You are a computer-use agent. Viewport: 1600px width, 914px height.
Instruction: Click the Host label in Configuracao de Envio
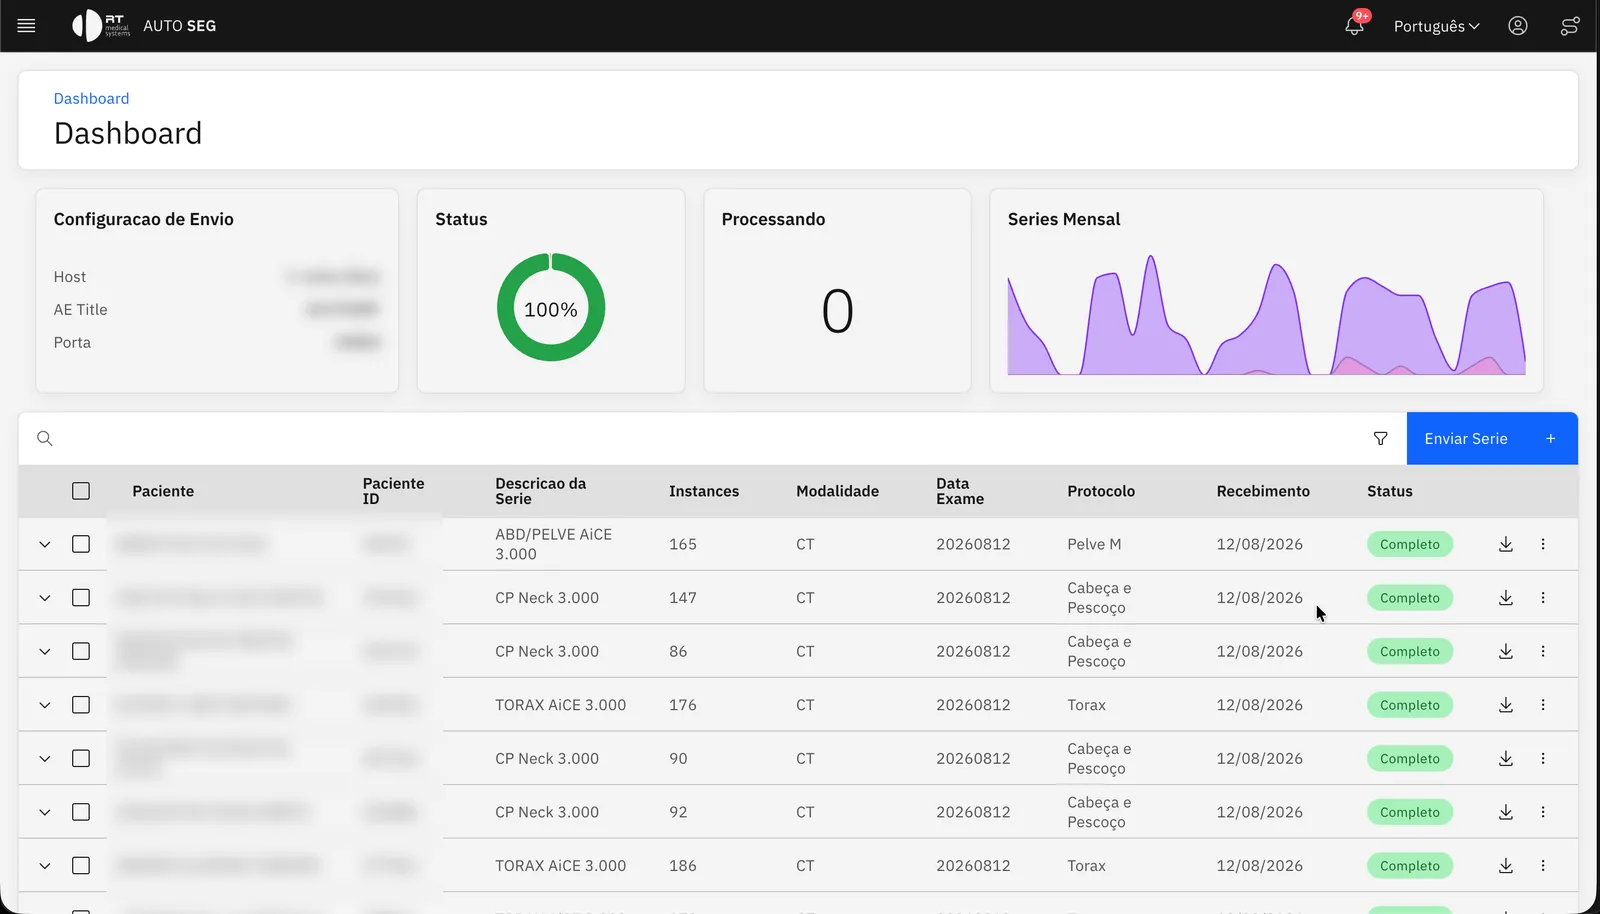coord(70,277)
